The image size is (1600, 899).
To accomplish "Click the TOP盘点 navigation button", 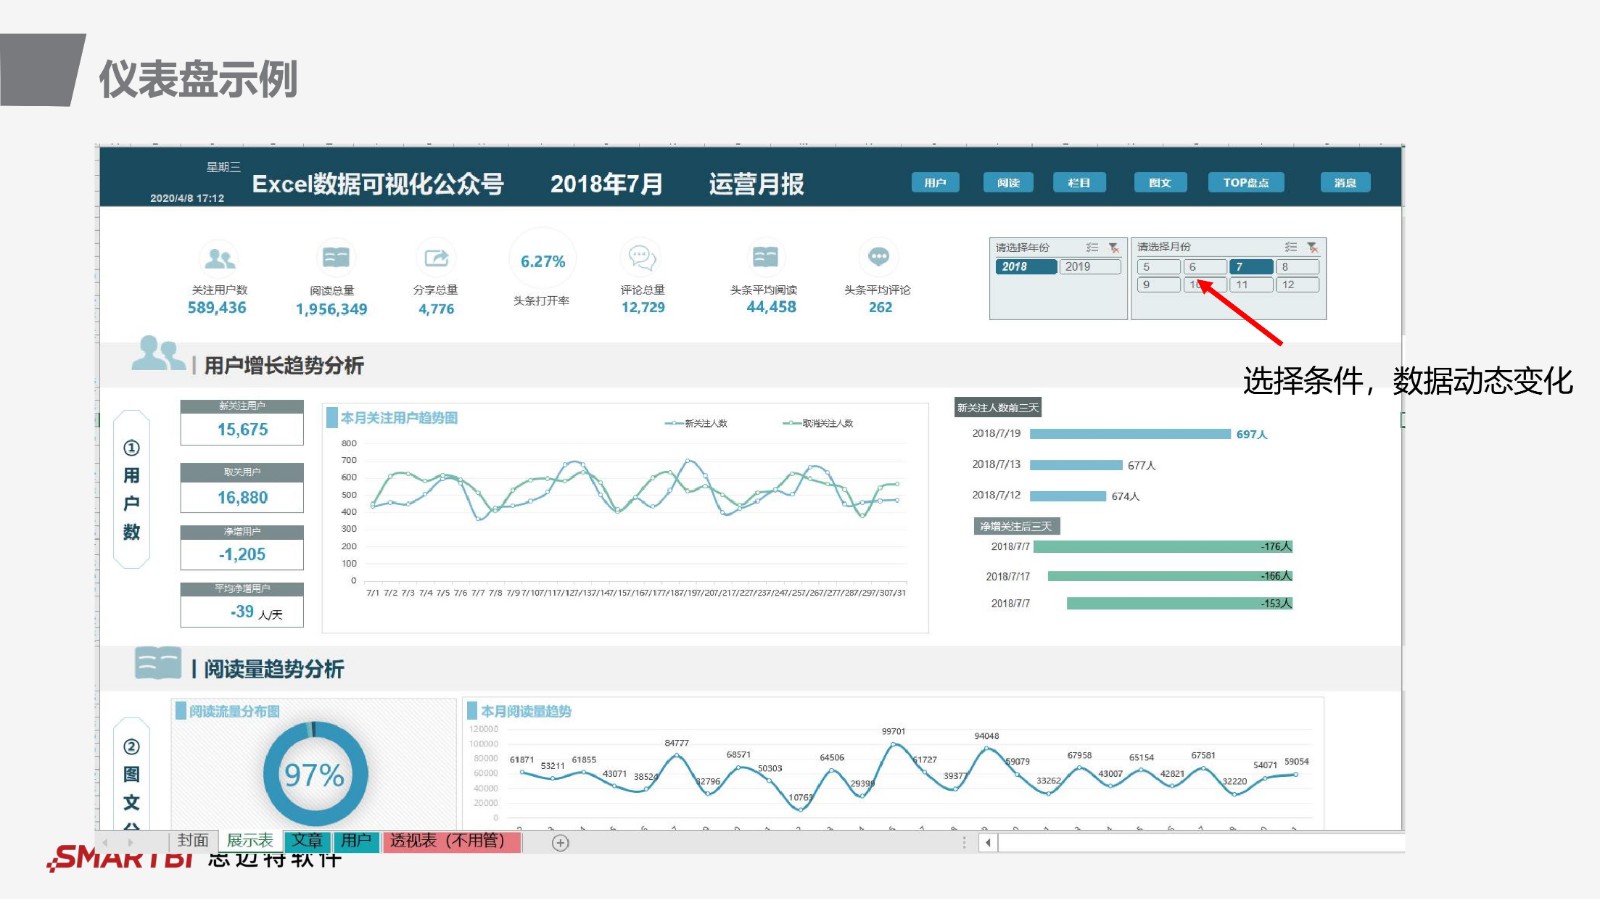I will [1245, 183].
